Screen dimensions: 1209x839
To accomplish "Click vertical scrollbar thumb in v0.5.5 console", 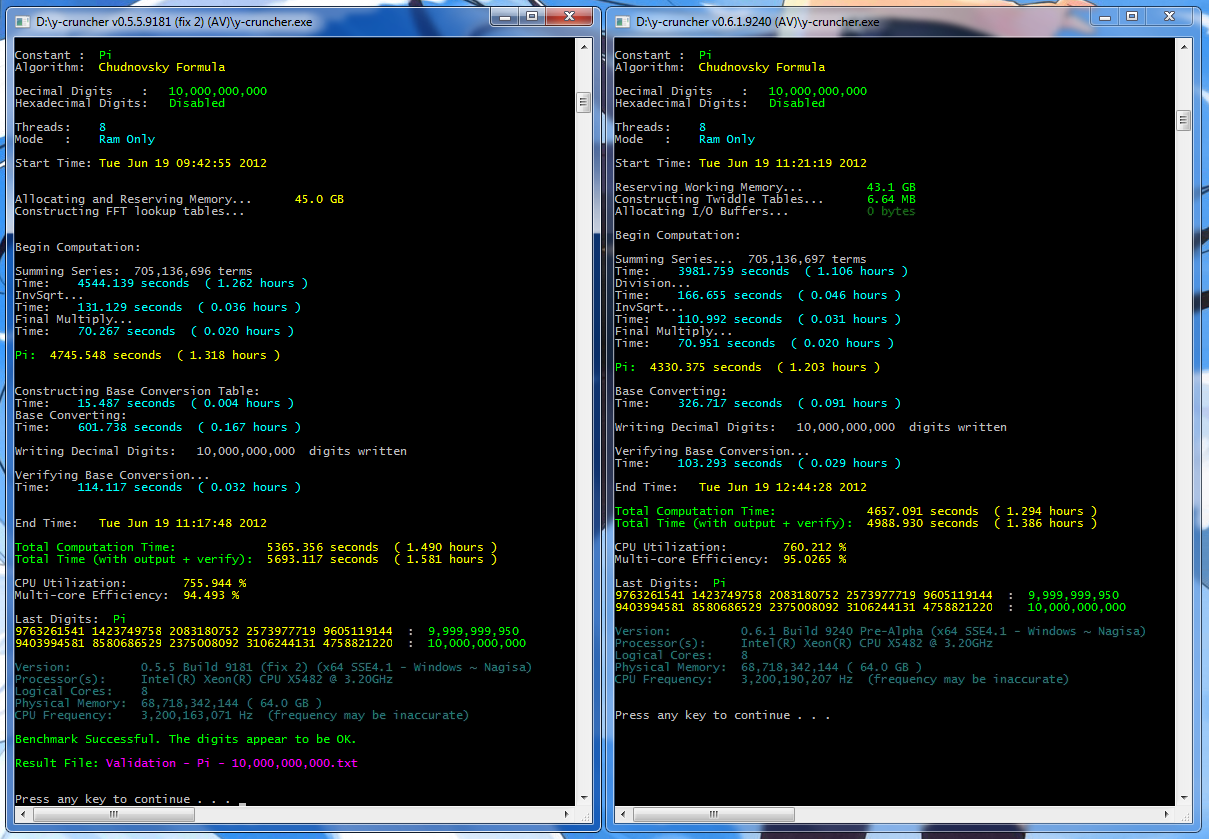I will coord(583,102).
